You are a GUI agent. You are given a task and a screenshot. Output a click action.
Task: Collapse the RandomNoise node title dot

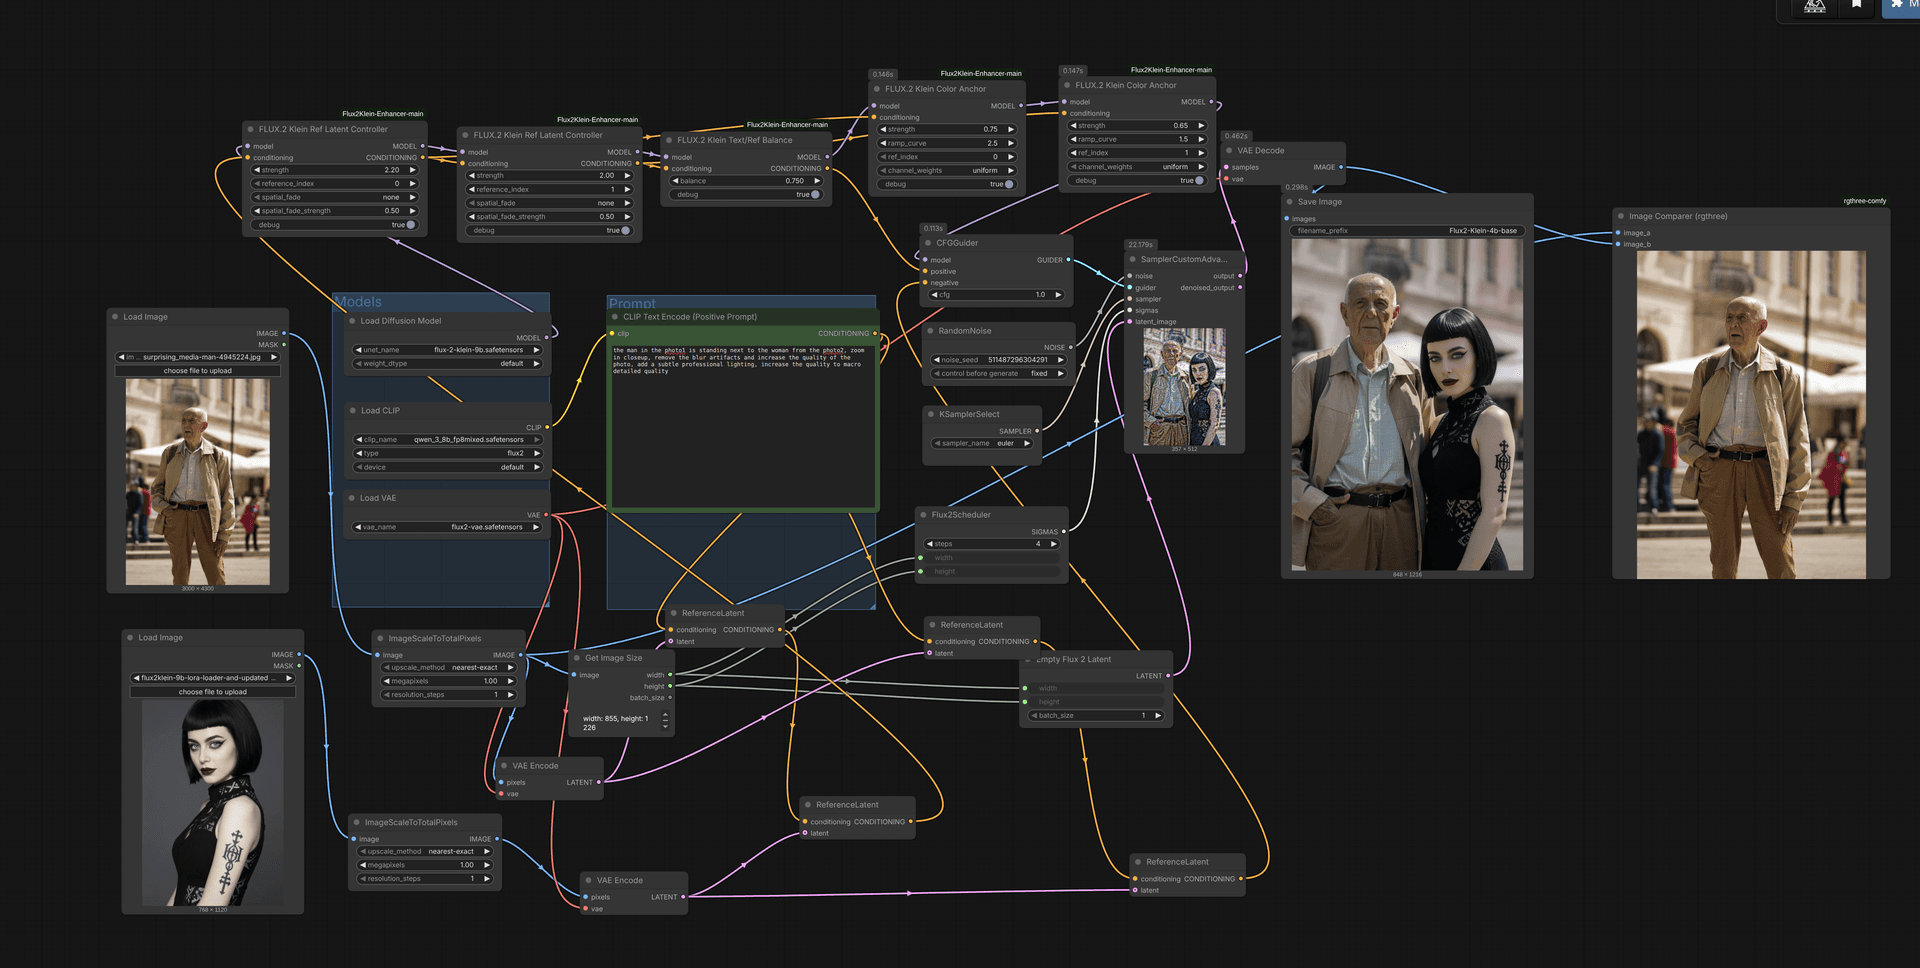click(x=929, y=331)
